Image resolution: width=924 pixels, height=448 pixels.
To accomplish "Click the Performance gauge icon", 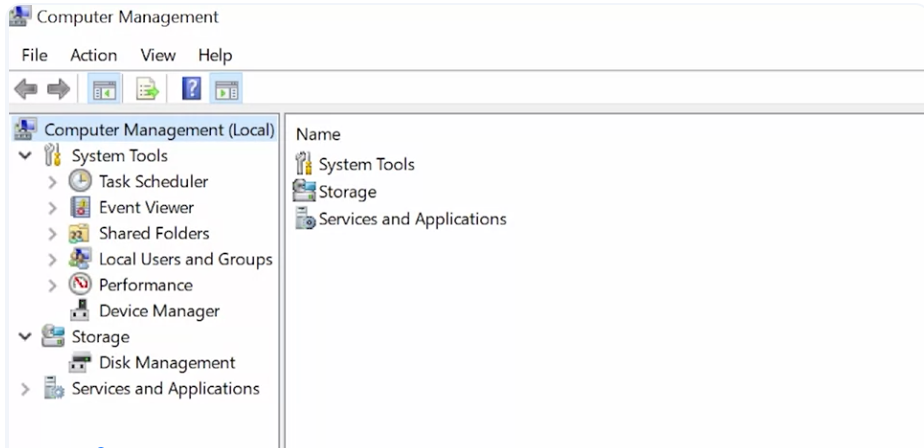I will [80, 285].
